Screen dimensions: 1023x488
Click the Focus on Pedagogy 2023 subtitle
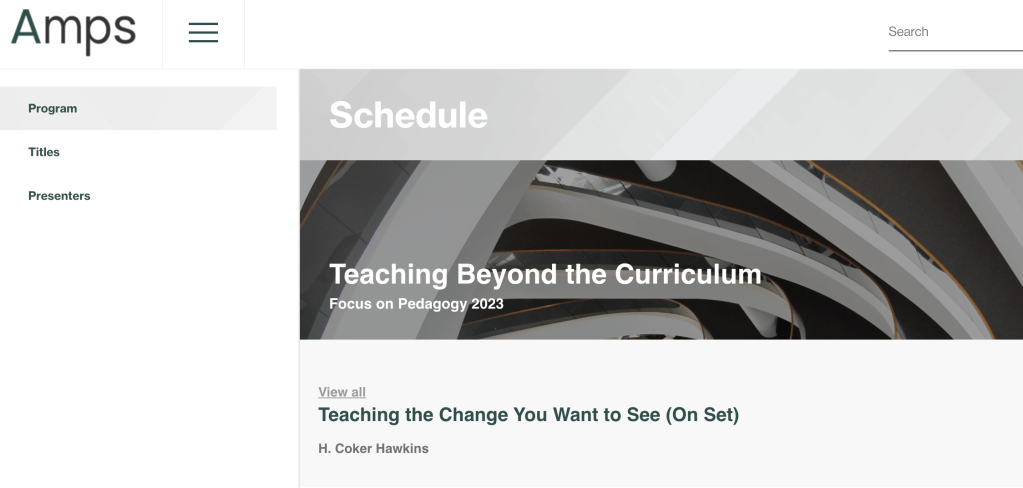click(416, 304)
